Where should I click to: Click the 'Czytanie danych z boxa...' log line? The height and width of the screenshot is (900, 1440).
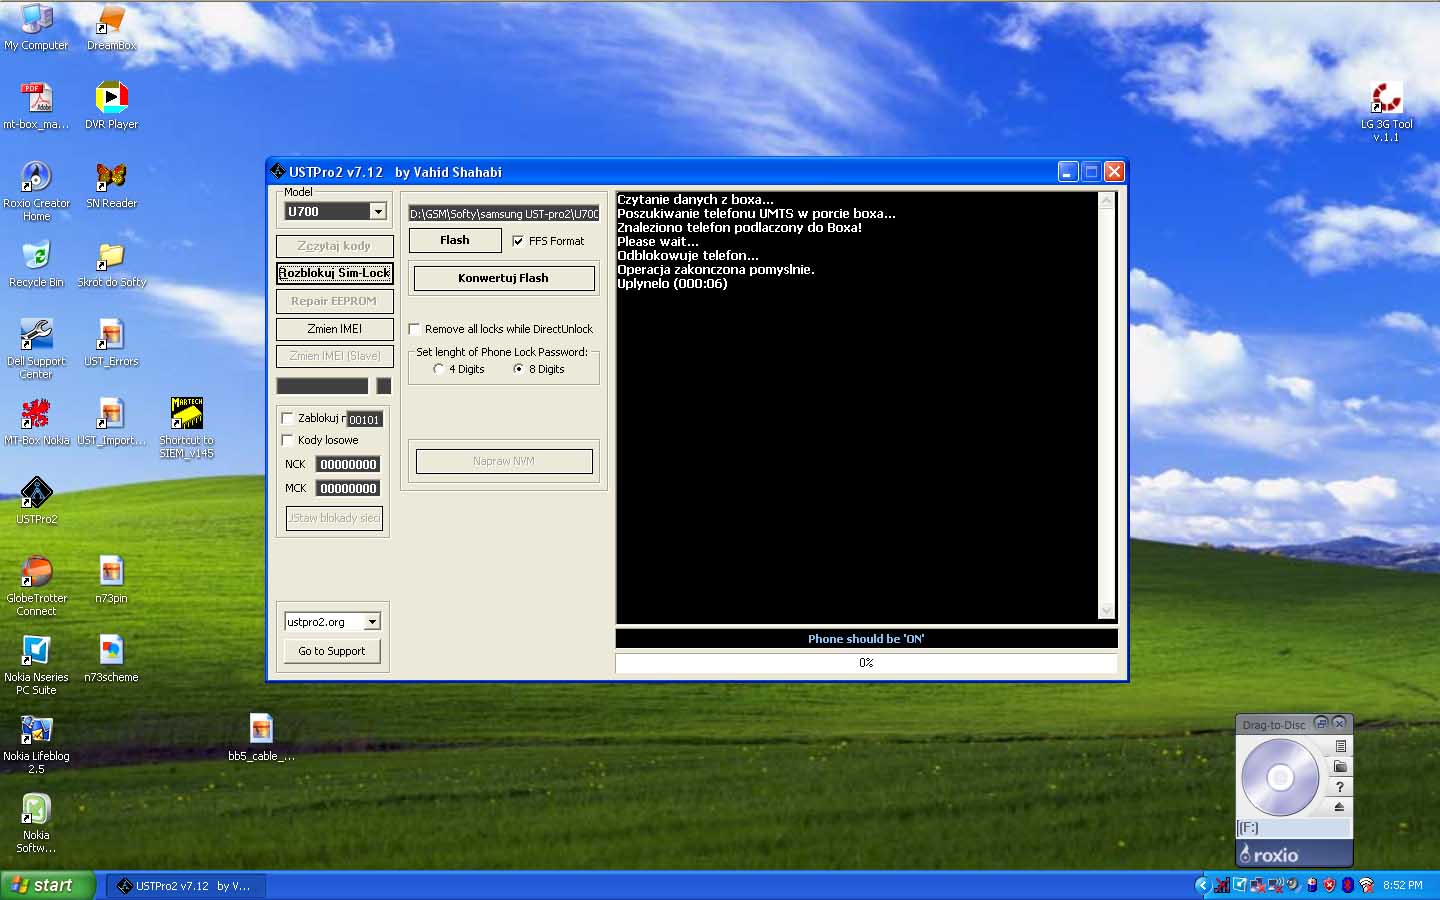(695, 200)
